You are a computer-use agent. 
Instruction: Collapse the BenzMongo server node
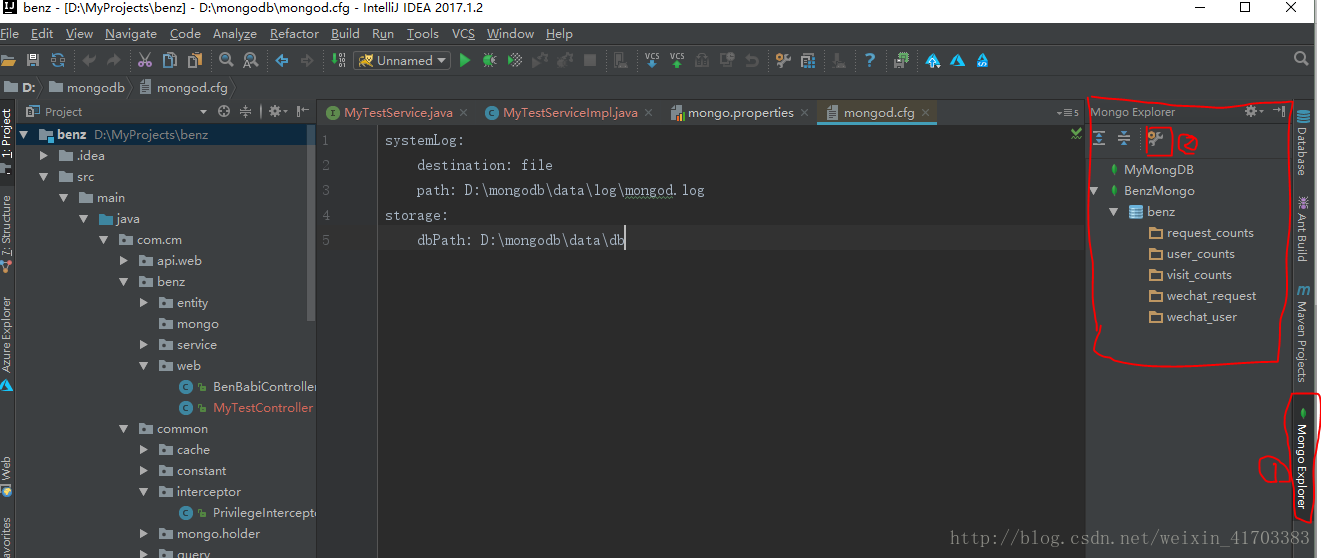click(x=1098, y=191)
